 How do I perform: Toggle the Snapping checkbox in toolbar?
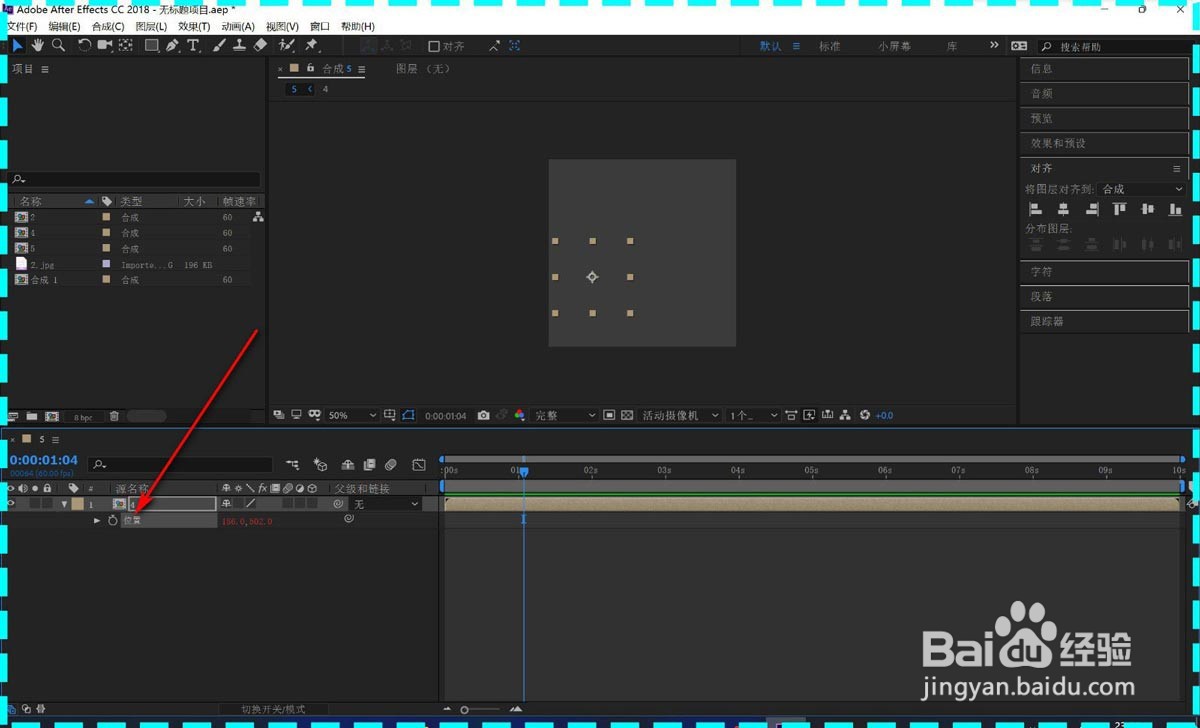click(434, 46)
